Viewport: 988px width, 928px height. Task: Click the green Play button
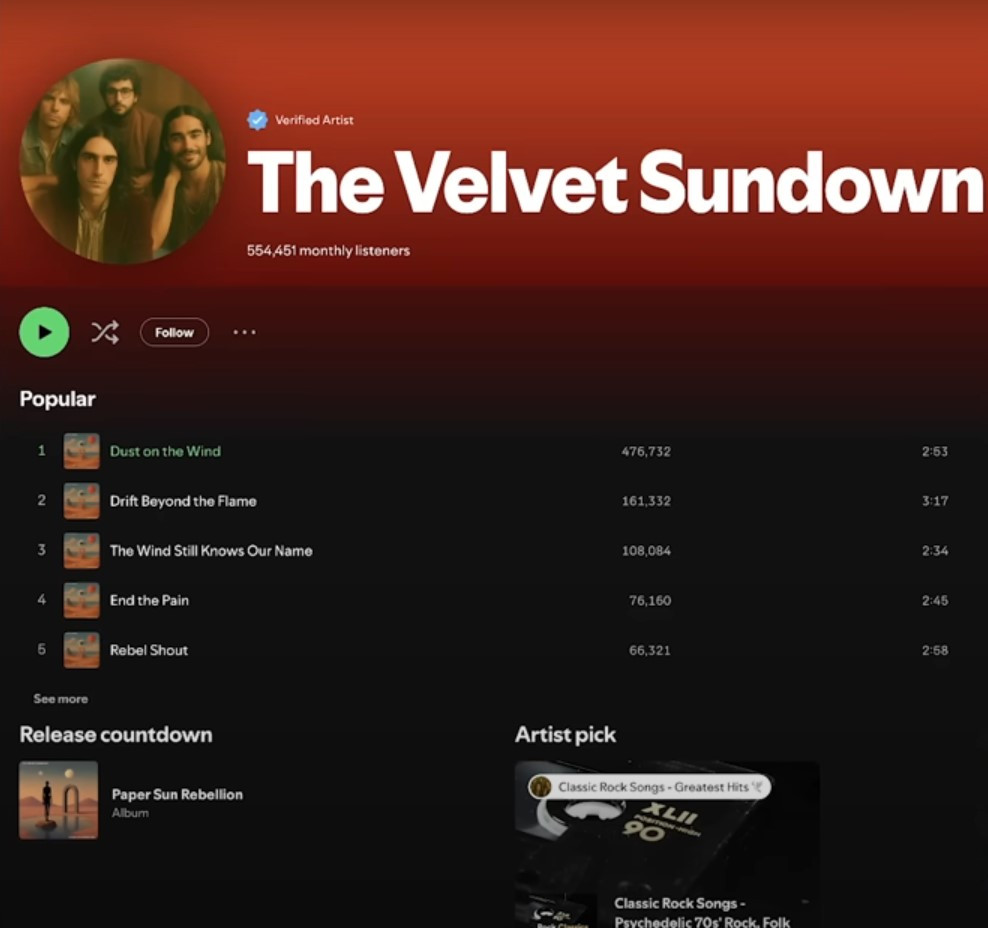44,332
